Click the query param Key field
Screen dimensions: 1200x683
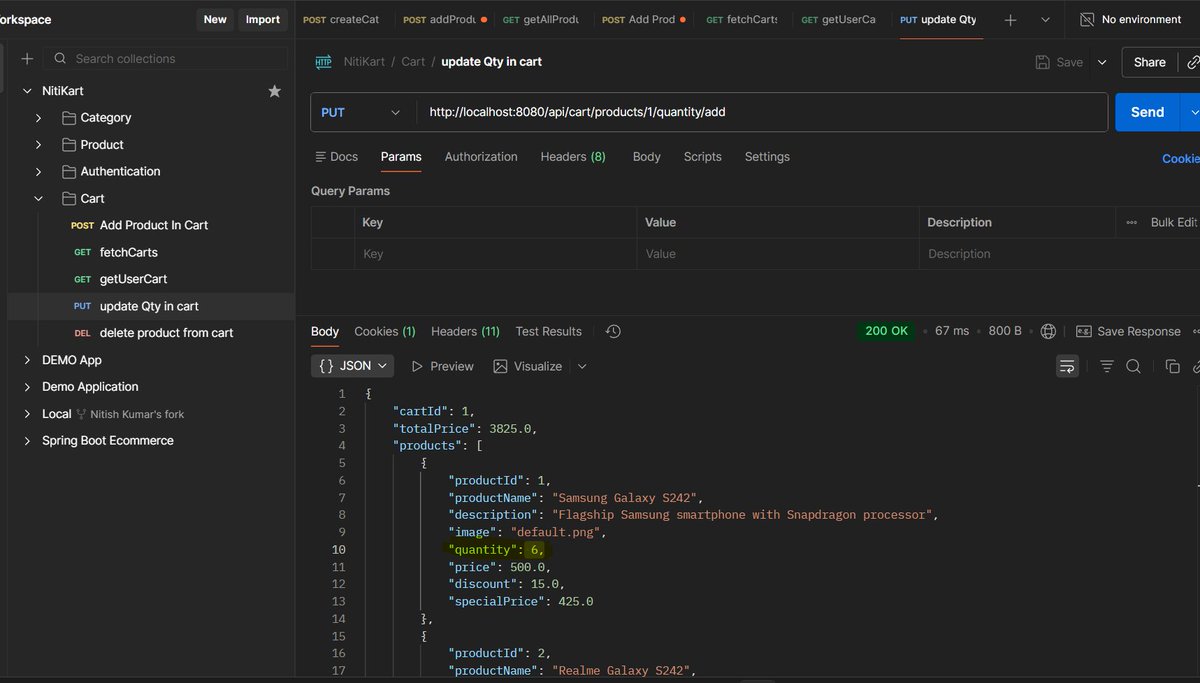coord(495,254)
